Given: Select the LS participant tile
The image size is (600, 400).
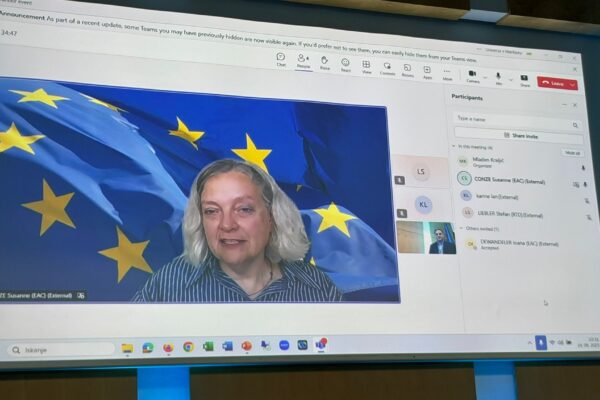Looking at the screenshot, I should point(420,171).
